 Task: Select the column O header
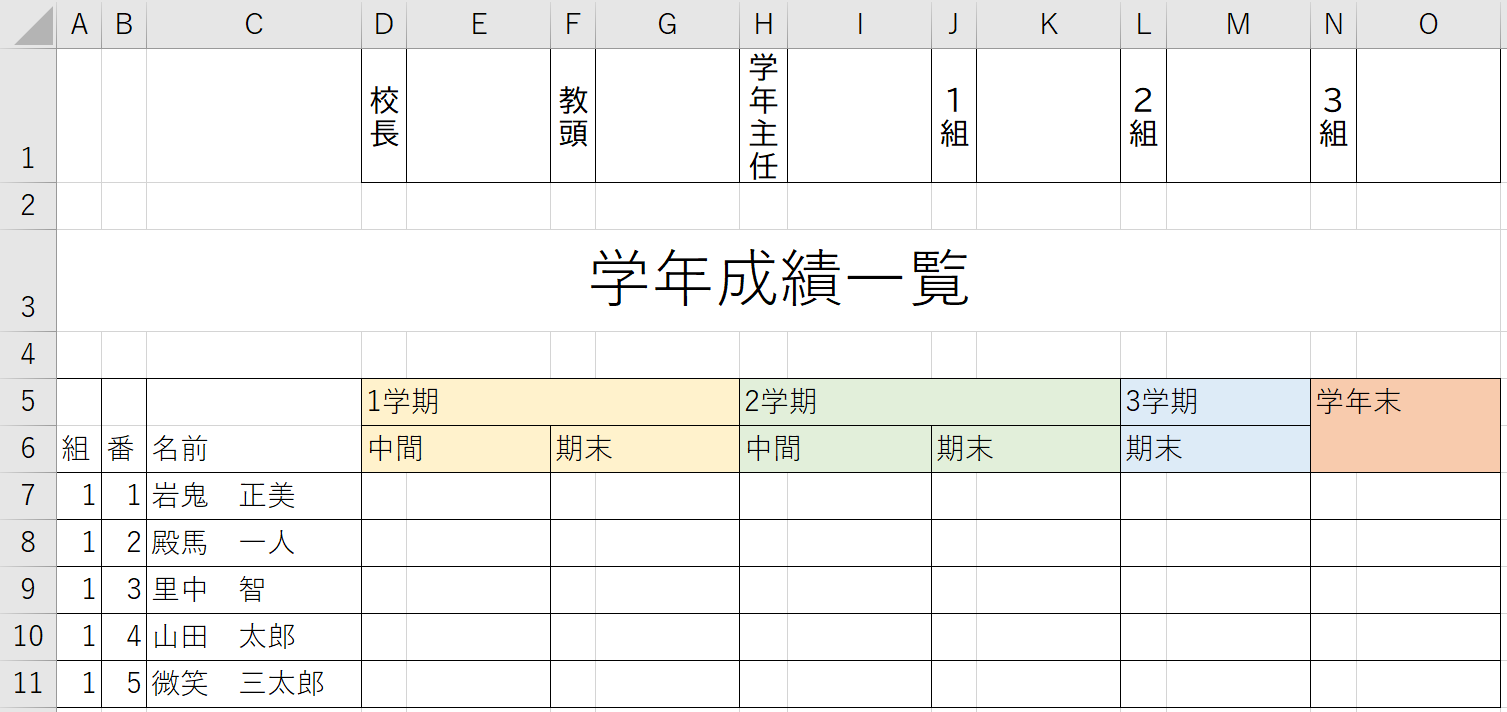tap(1428, 25)
